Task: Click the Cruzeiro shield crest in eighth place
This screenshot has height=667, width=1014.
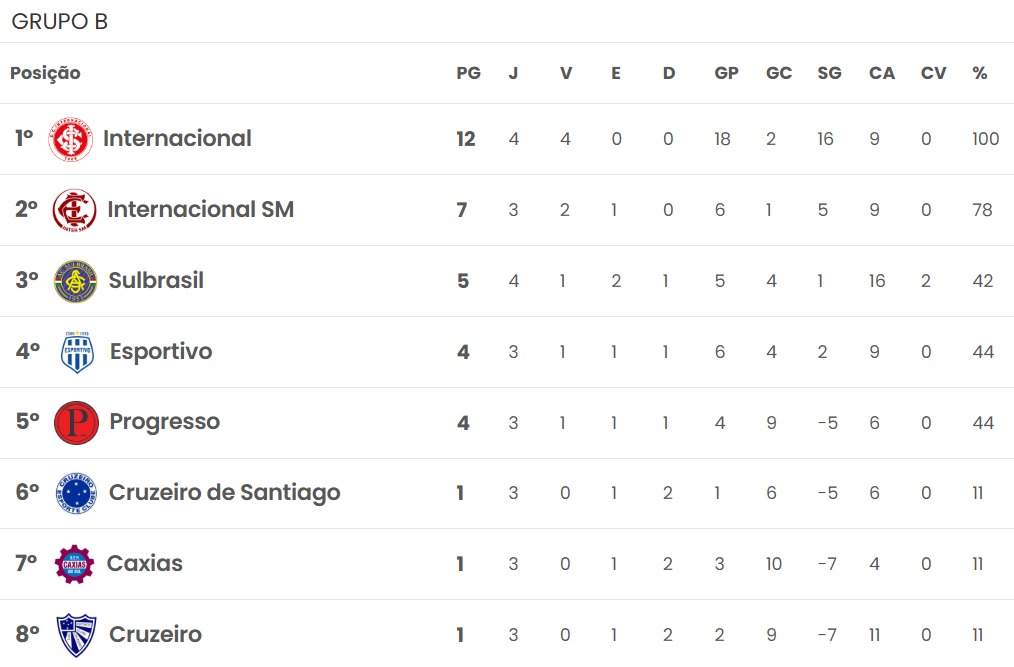Action: (x=76, y=635)
